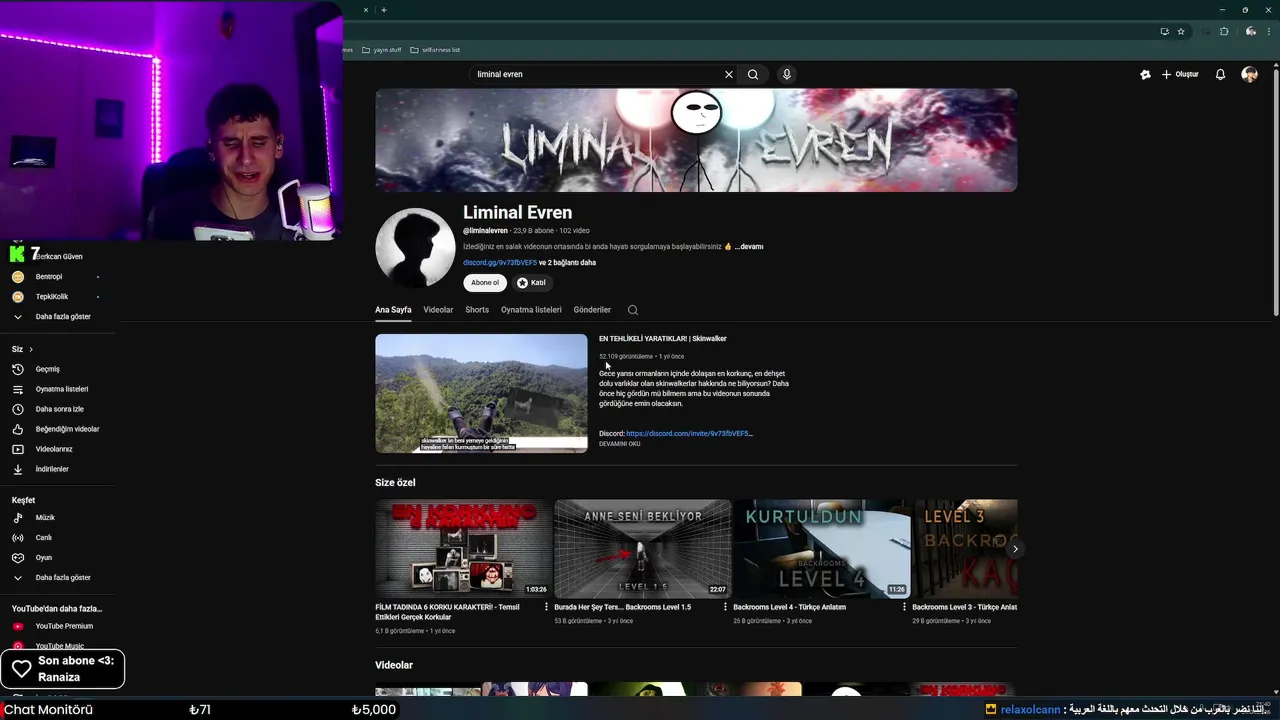The height and width of the screenshot is (720, 1280).
Task: Open options menu for Backrooms Level 4
Action: click(x=904, y=607)
